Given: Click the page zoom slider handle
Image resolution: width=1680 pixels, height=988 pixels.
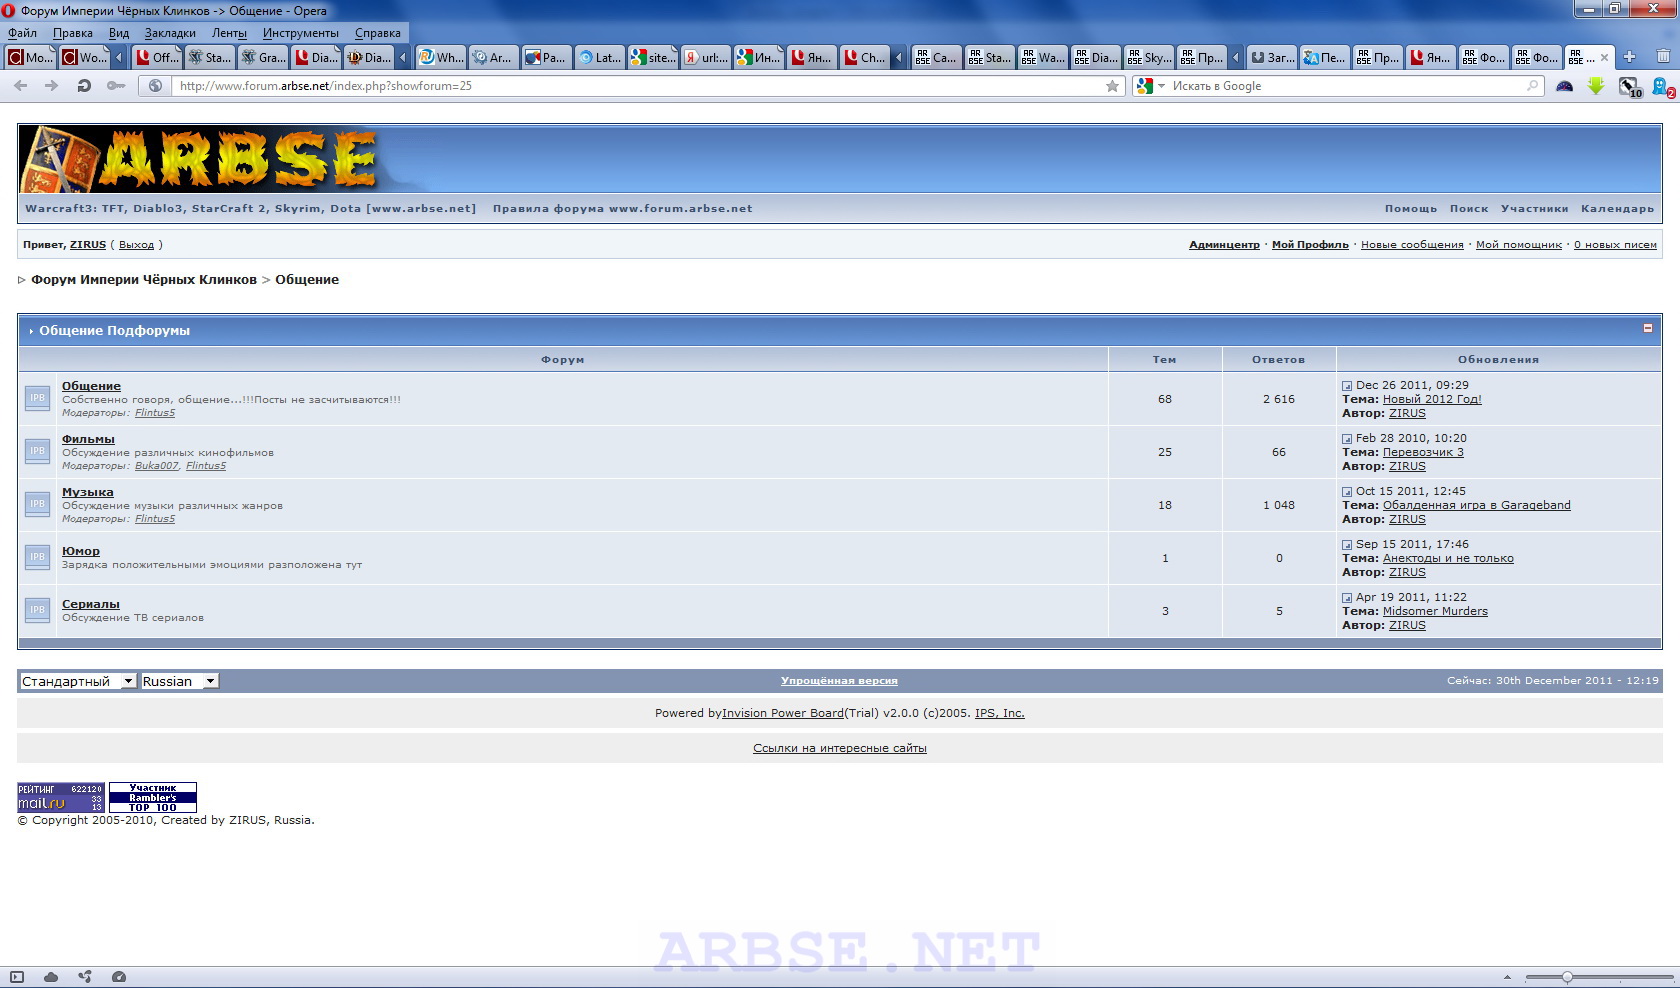Looking at the screenshot, I should pos(1567,977).
